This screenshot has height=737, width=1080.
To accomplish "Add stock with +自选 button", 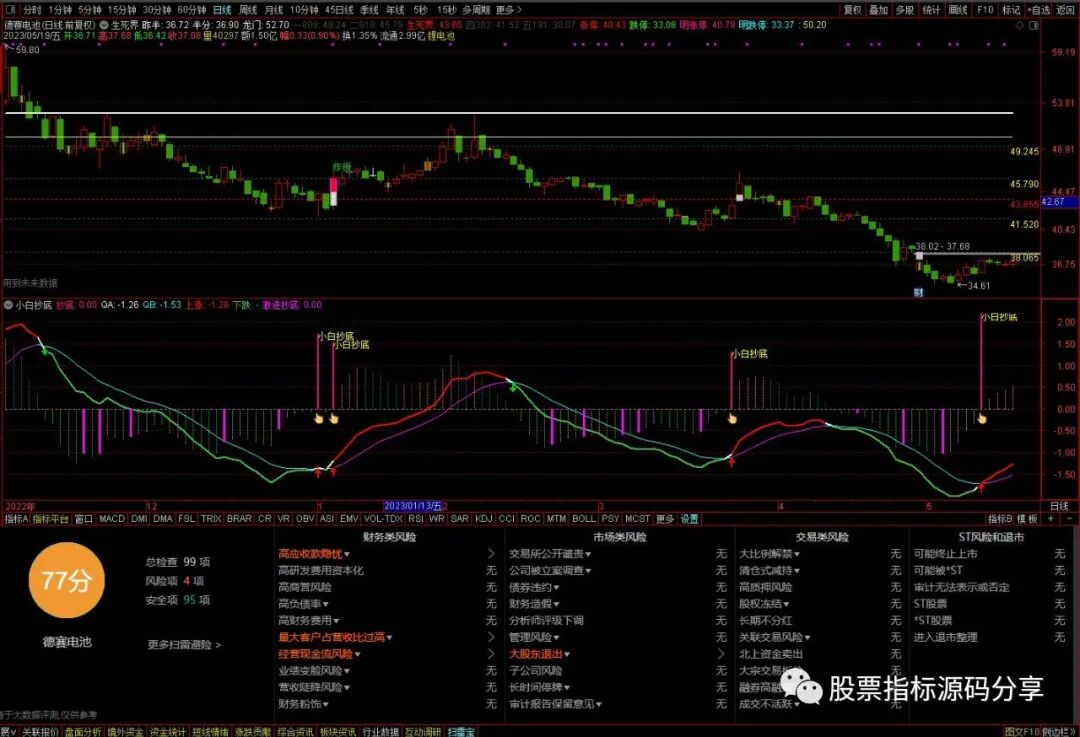I will [x=1038, y=10].
